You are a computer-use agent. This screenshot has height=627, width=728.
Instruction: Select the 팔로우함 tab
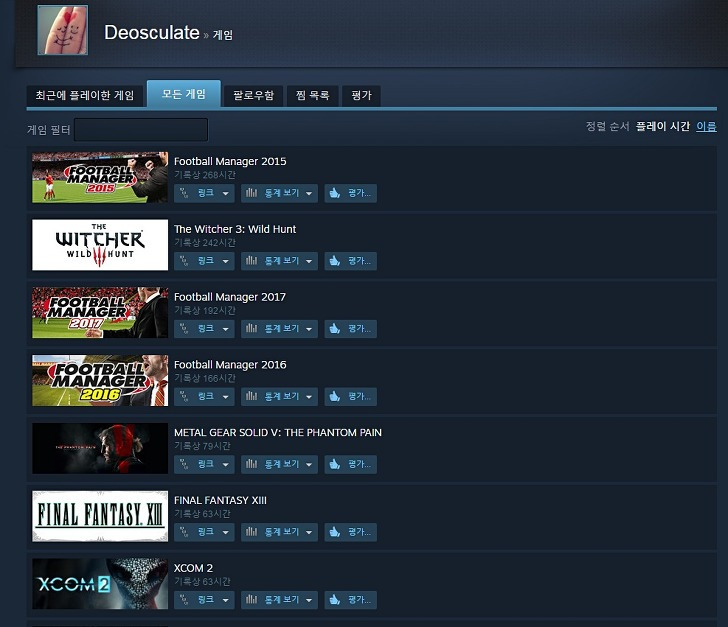click(x=254, y=96)
